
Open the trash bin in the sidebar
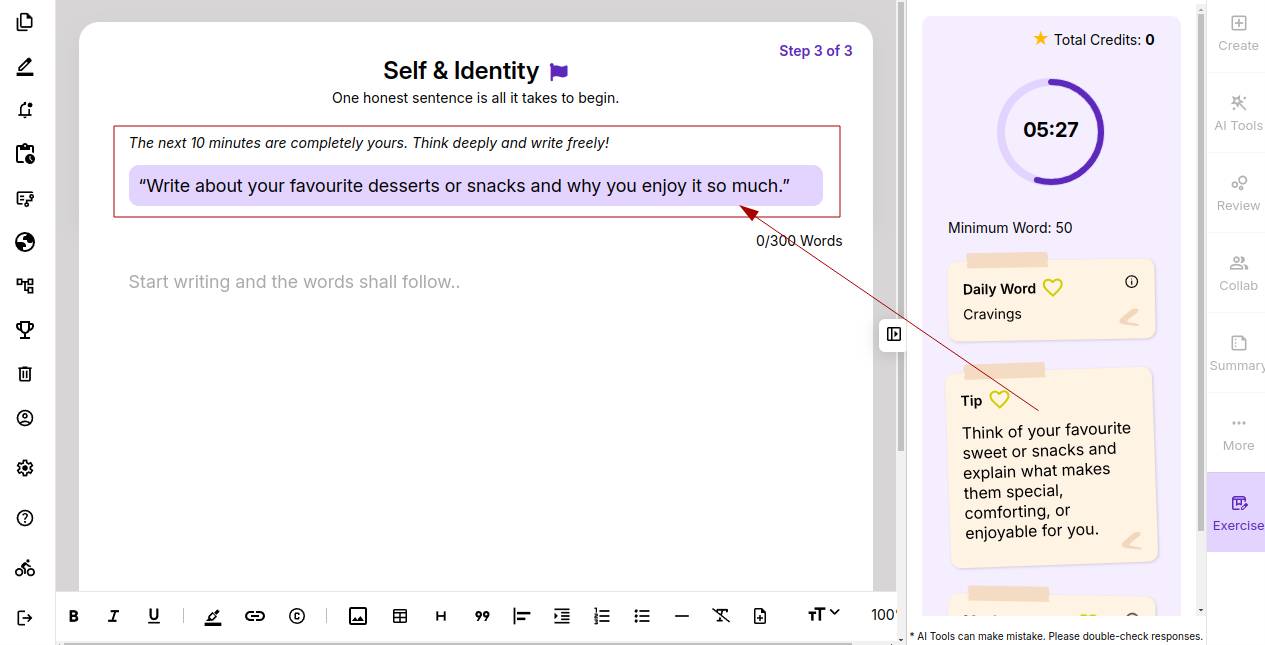[x=25, y=373]
